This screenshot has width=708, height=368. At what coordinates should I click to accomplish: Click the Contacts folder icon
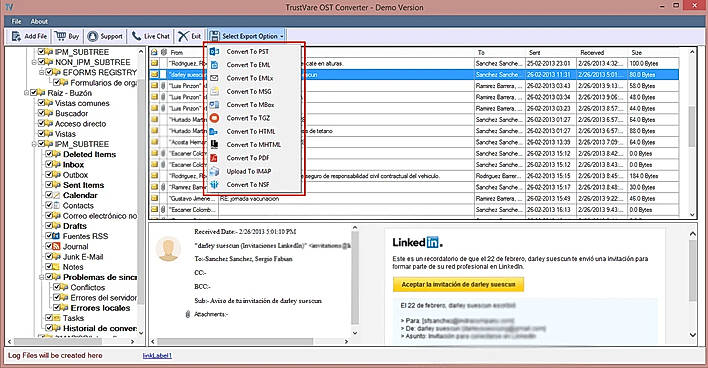pos(56,205)
